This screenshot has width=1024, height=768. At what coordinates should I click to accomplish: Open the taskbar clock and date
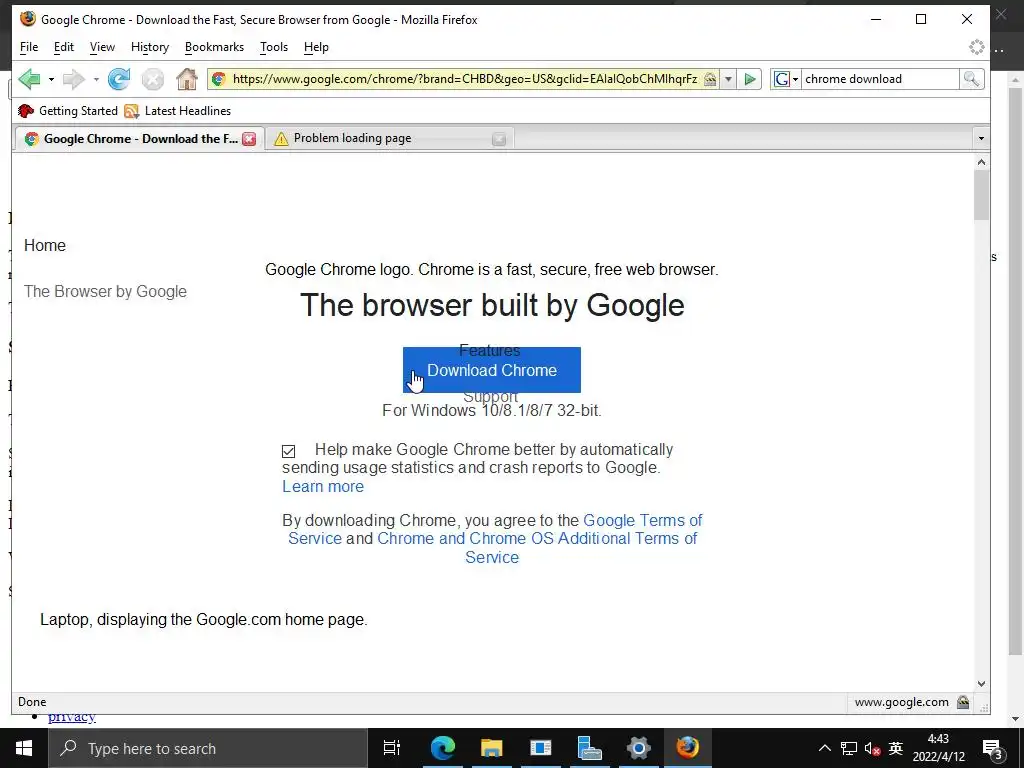[x=938, y=748]
